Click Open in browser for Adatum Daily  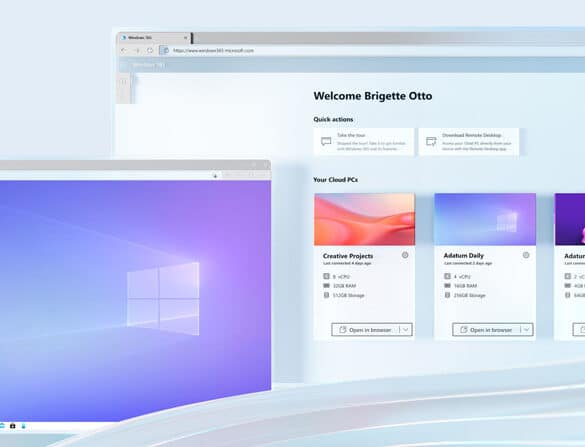487,330
